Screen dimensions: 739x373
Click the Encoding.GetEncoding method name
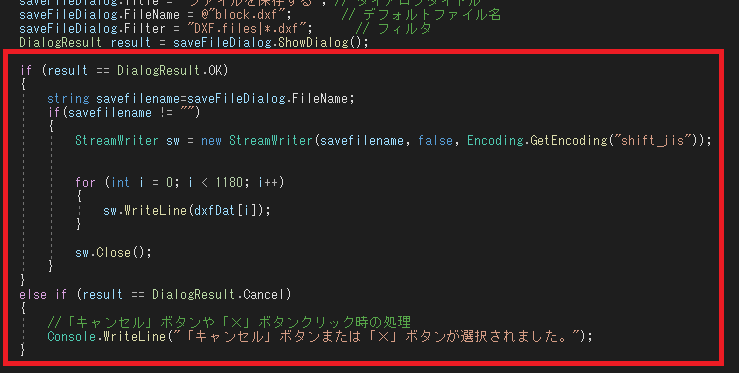click(537, 141)
